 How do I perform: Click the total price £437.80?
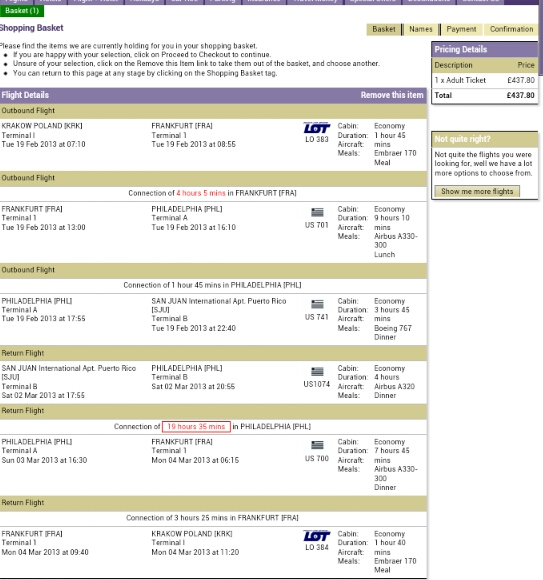(x=520, y=95)
